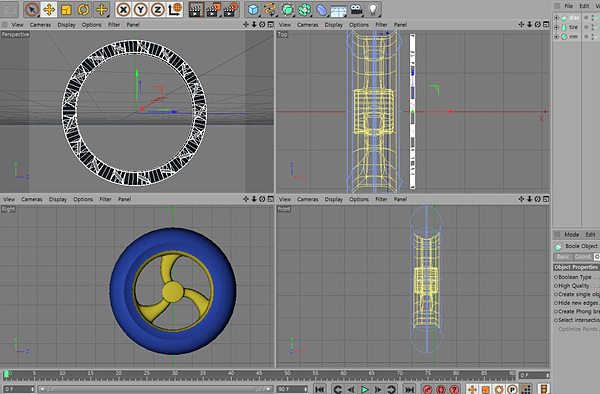
Task: Play animation forwards
Action: click(365, 389)
